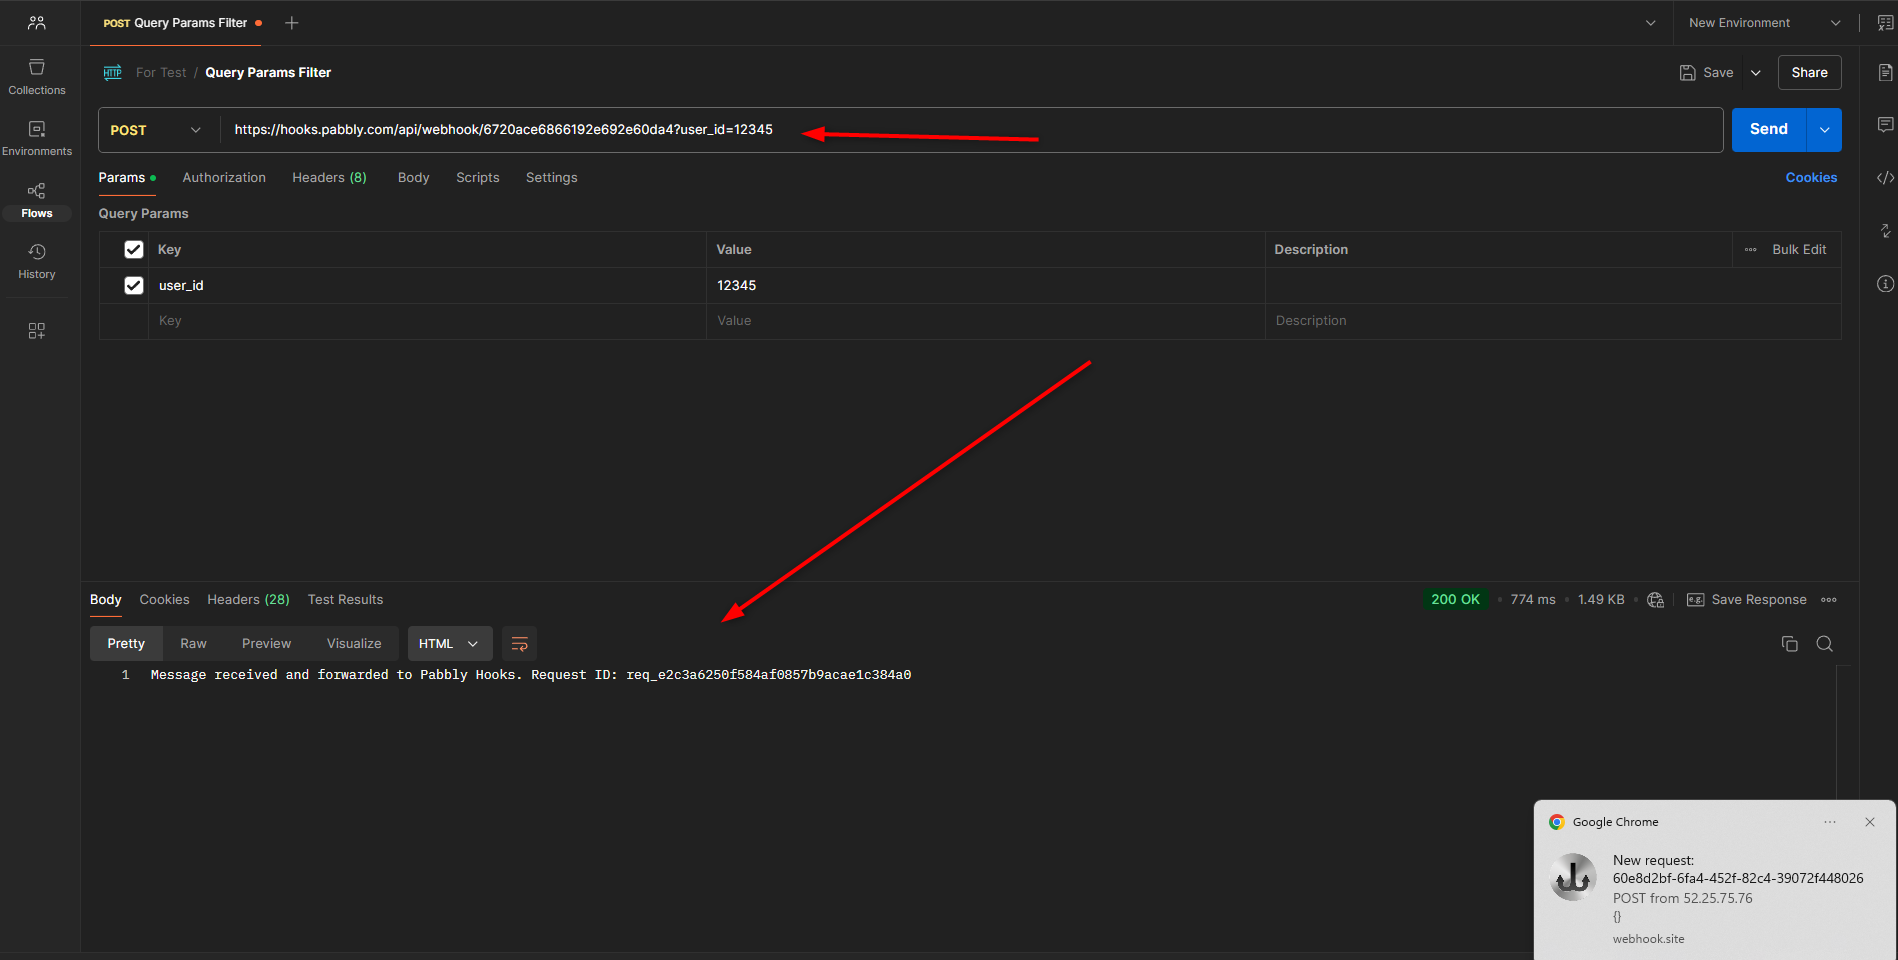Screen dimensions: 1898x960
Task: Open the environment quick look icon top right
Action: coord(1885,23)
